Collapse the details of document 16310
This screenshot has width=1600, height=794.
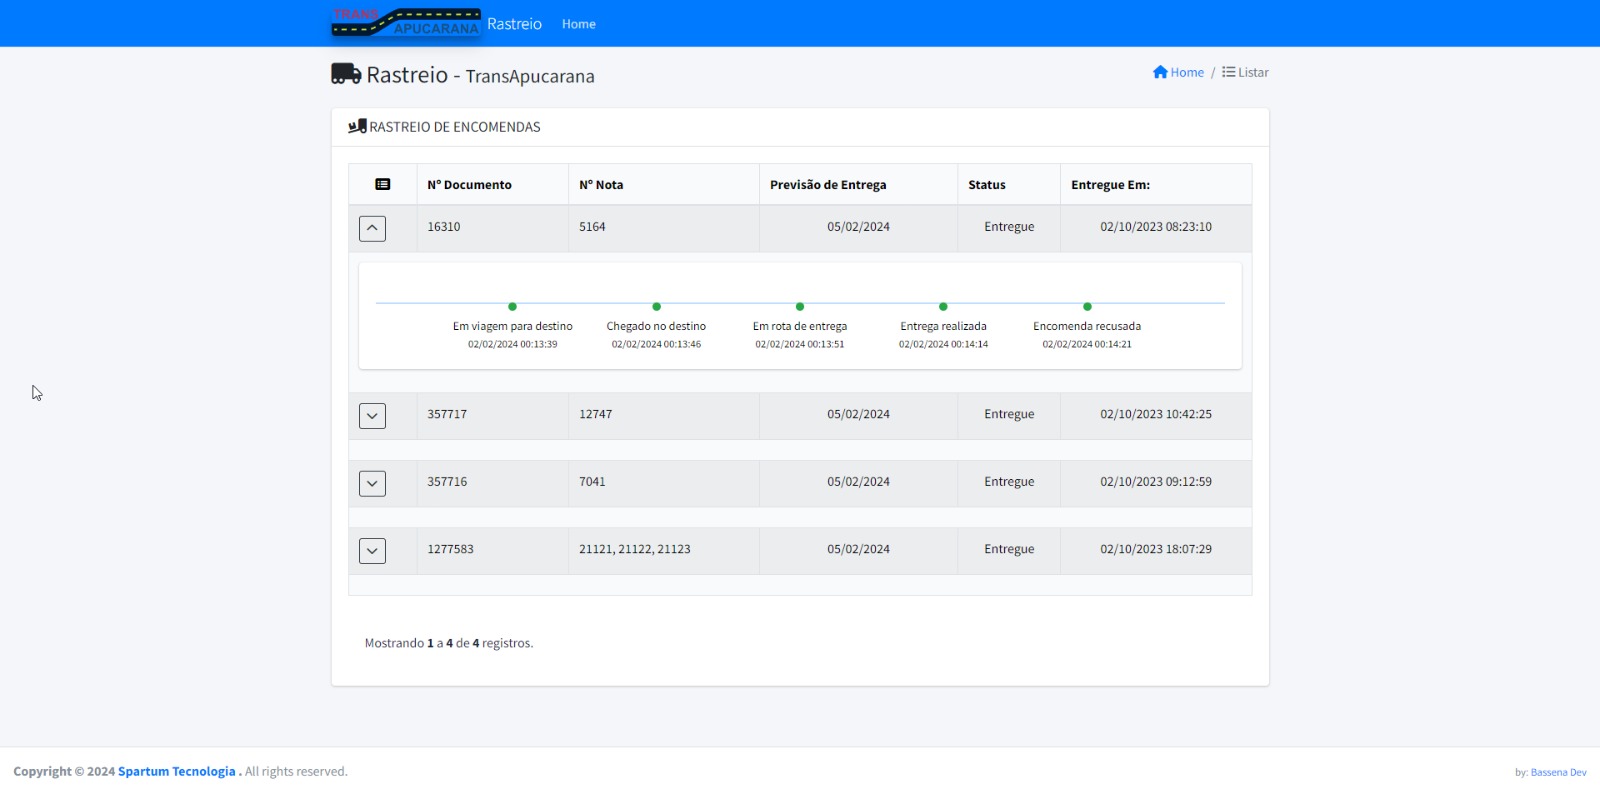tap(372, 228)
